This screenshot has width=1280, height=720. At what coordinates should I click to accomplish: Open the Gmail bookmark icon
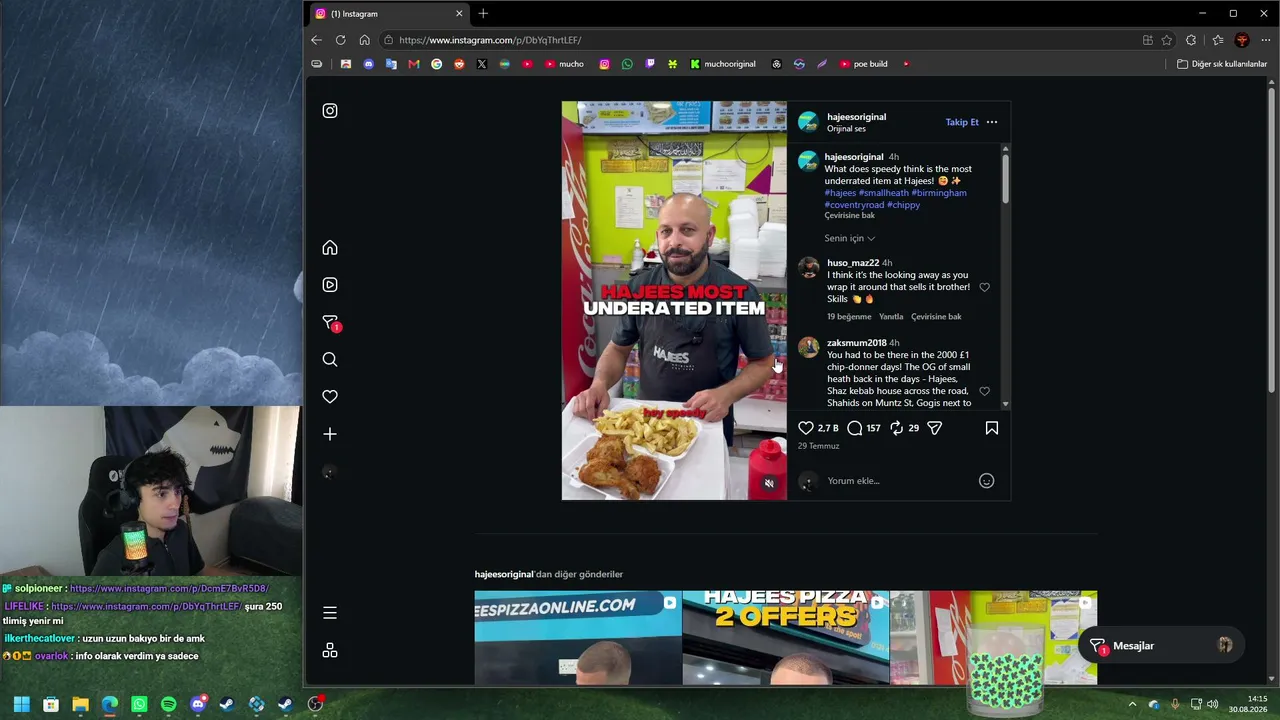click(413, 64)
